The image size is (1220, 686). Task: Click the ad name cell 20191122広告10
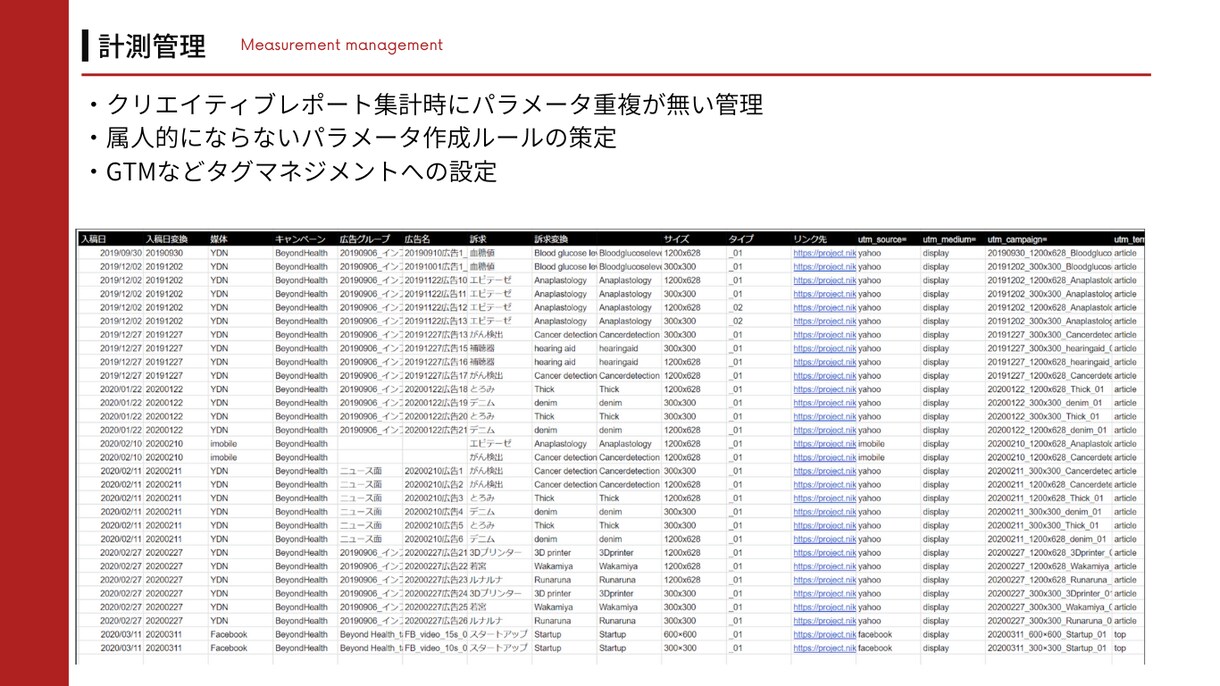pyautogui.click(x=436, y=281)
